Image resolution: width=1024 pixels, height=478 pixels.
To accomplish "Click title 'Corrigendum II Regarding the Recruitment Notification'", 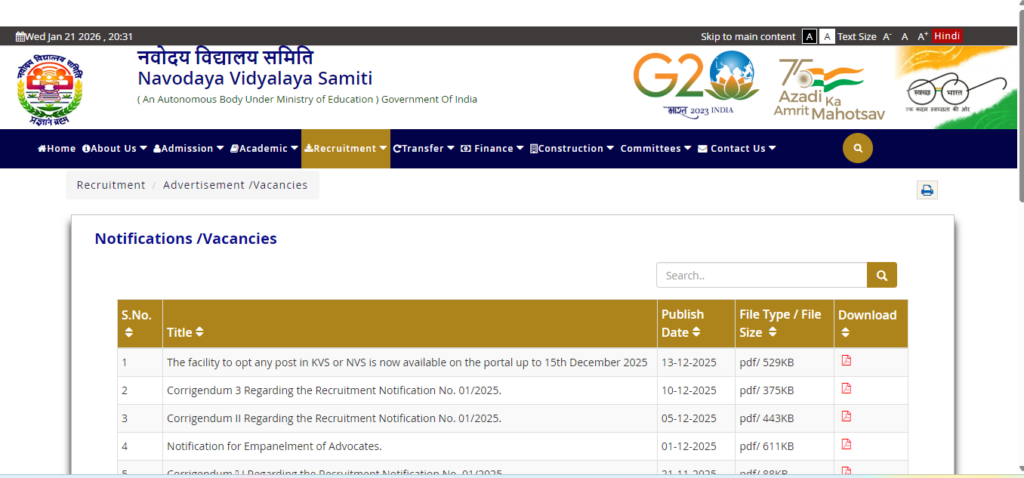I will point(334,419).
